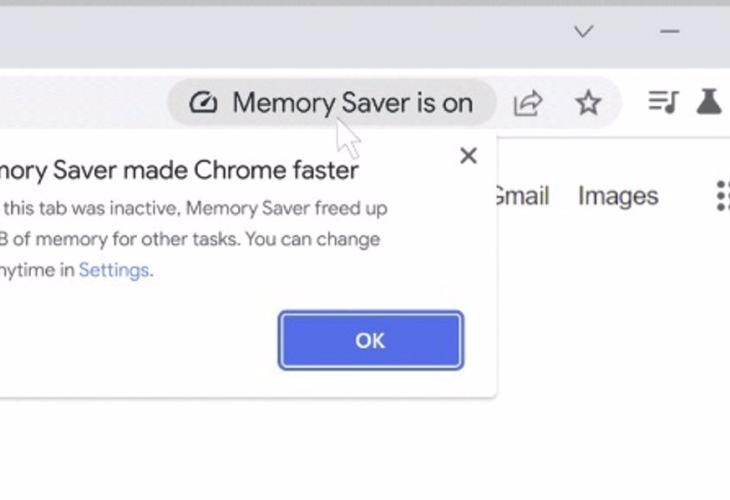Share this page via share icon

[527, 103]
